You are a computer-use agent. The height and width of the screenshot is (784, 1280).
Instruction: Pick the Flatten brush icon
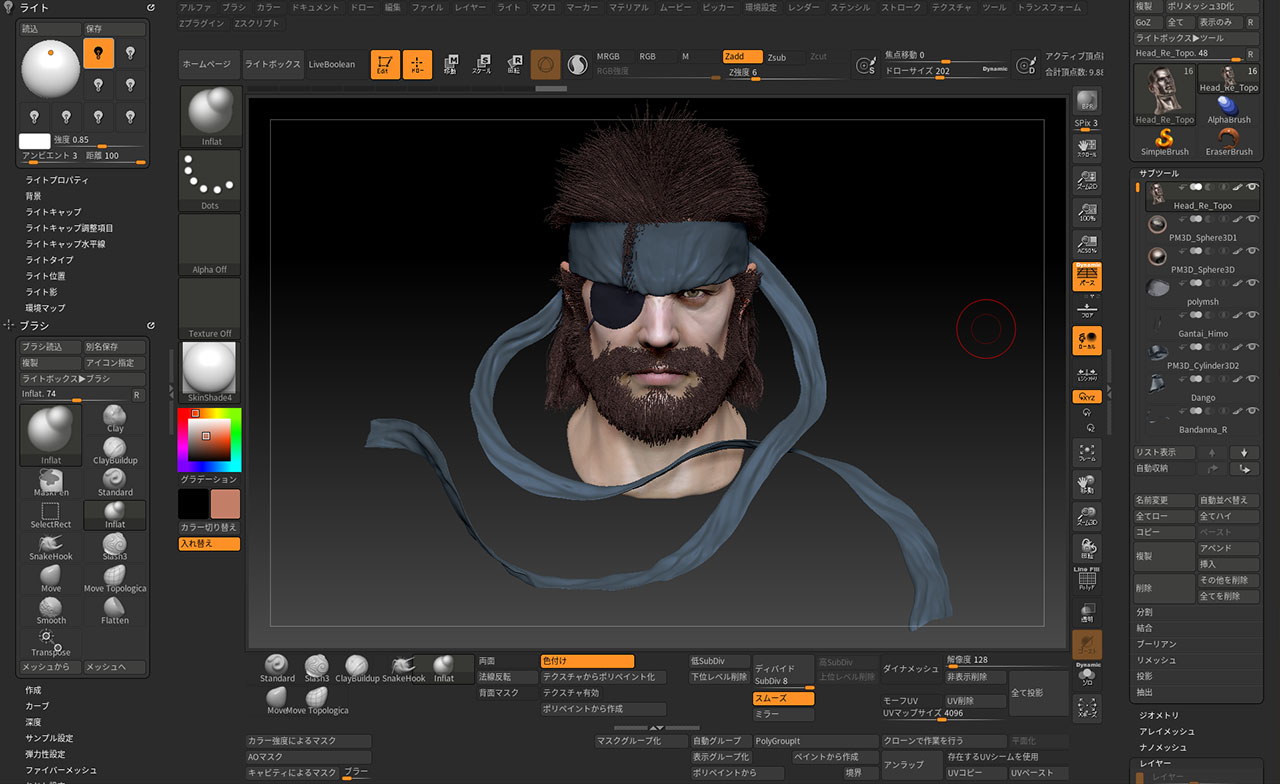(x=115, y=610)
